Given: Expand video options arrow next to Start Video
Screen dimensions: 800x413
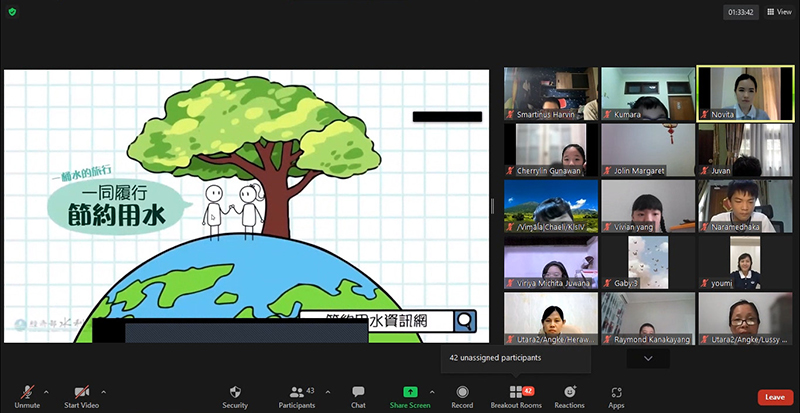Looking at the screenshot, I should click(x=106, y=391).
